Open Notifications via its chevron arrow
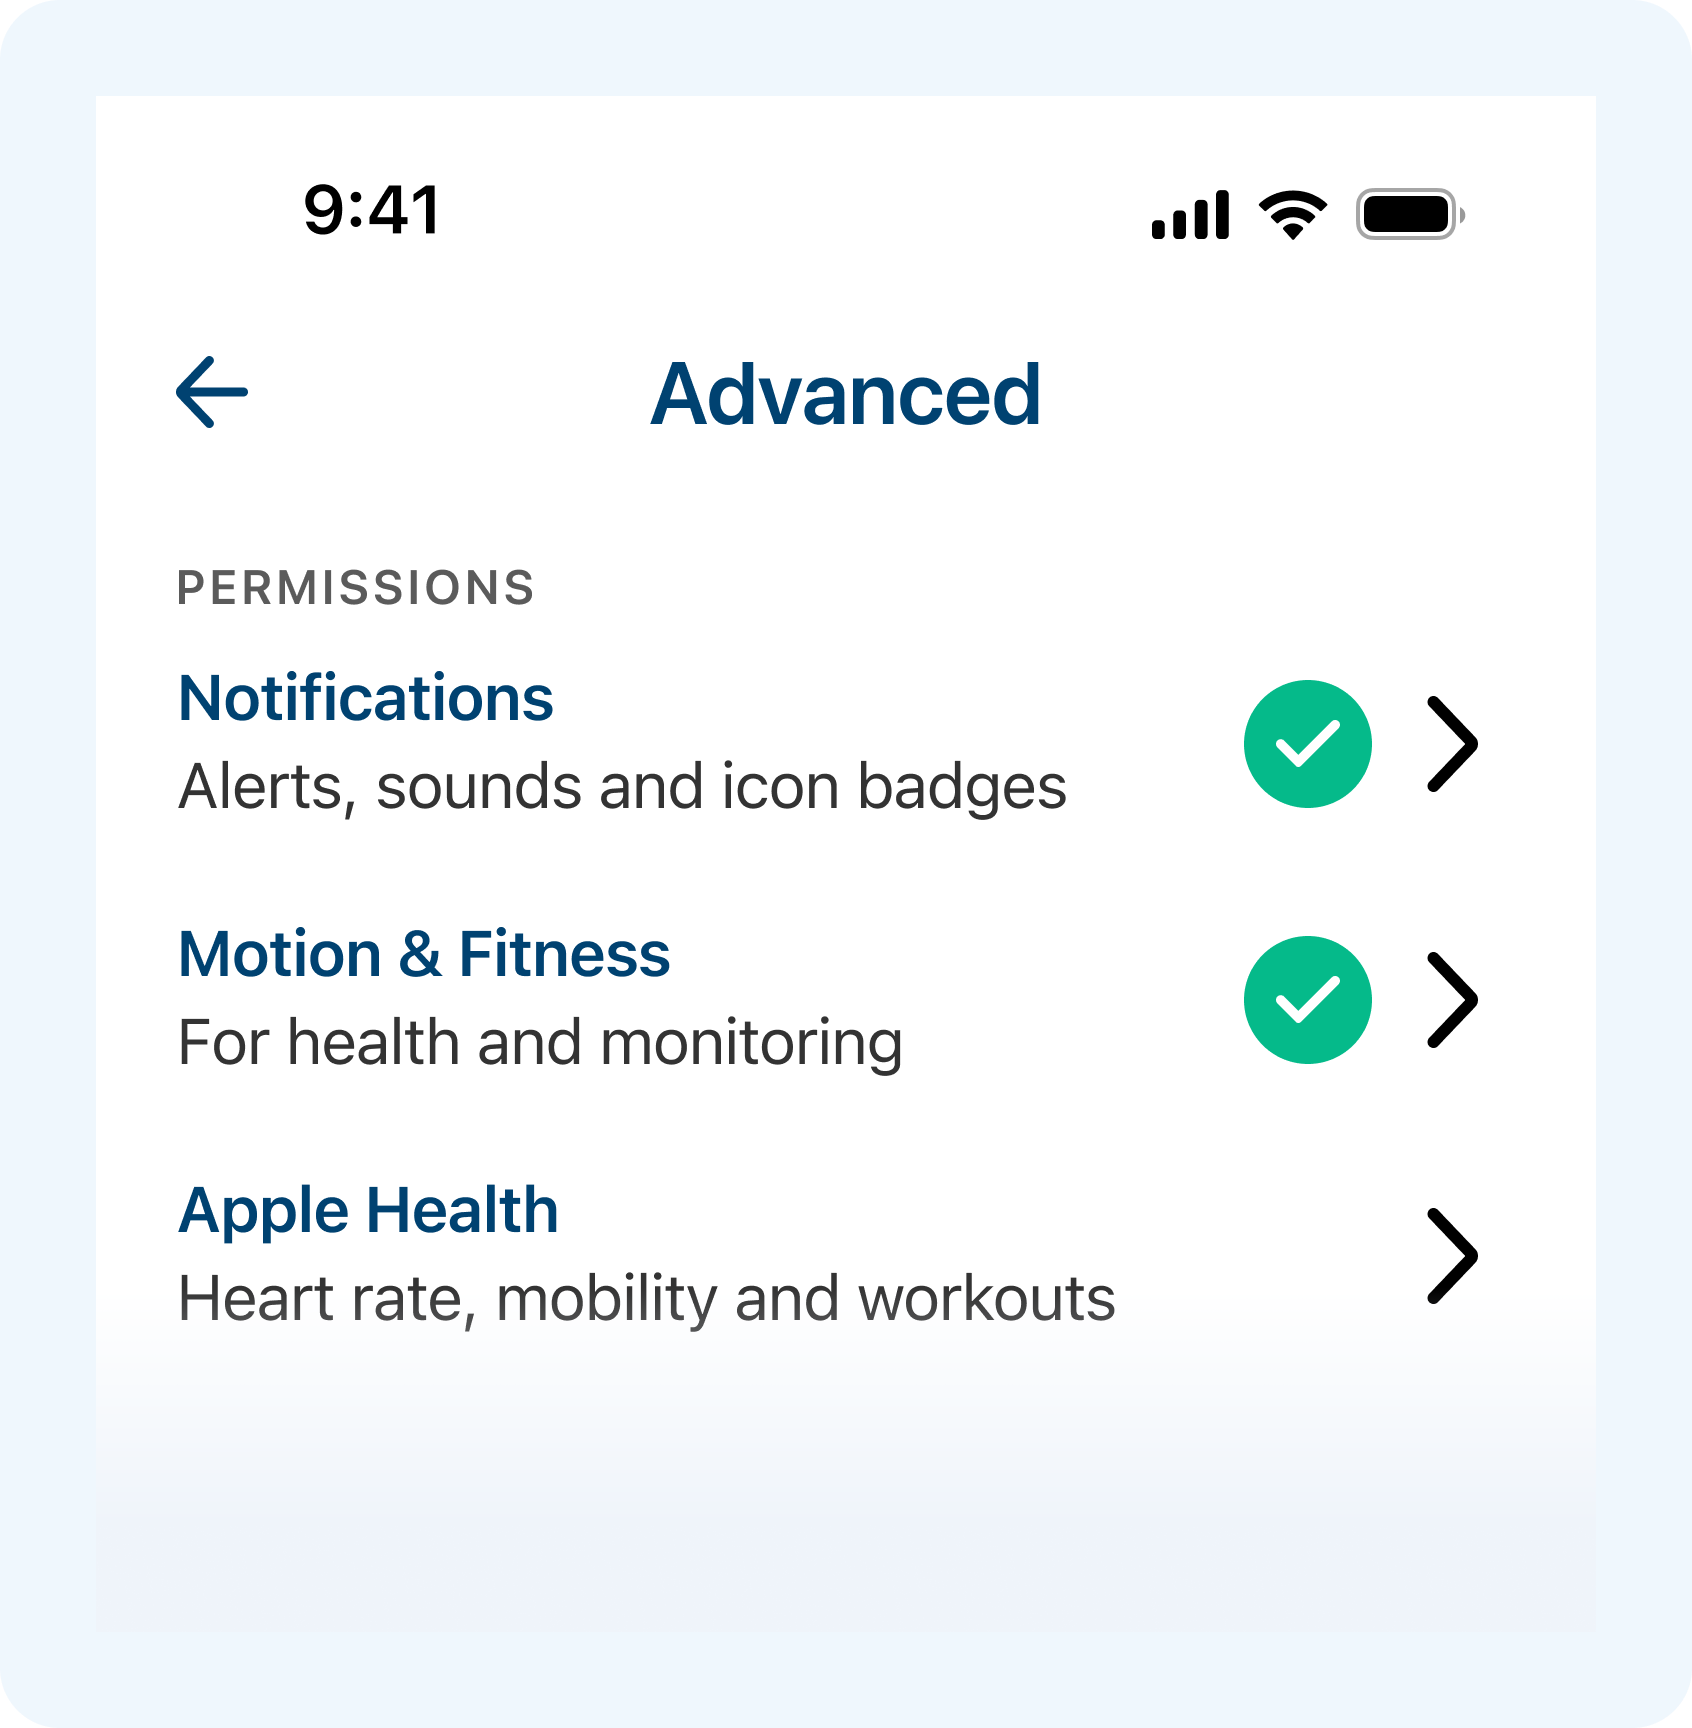The width and height of the screenshot is (1692, 1728). (1451, 744)
